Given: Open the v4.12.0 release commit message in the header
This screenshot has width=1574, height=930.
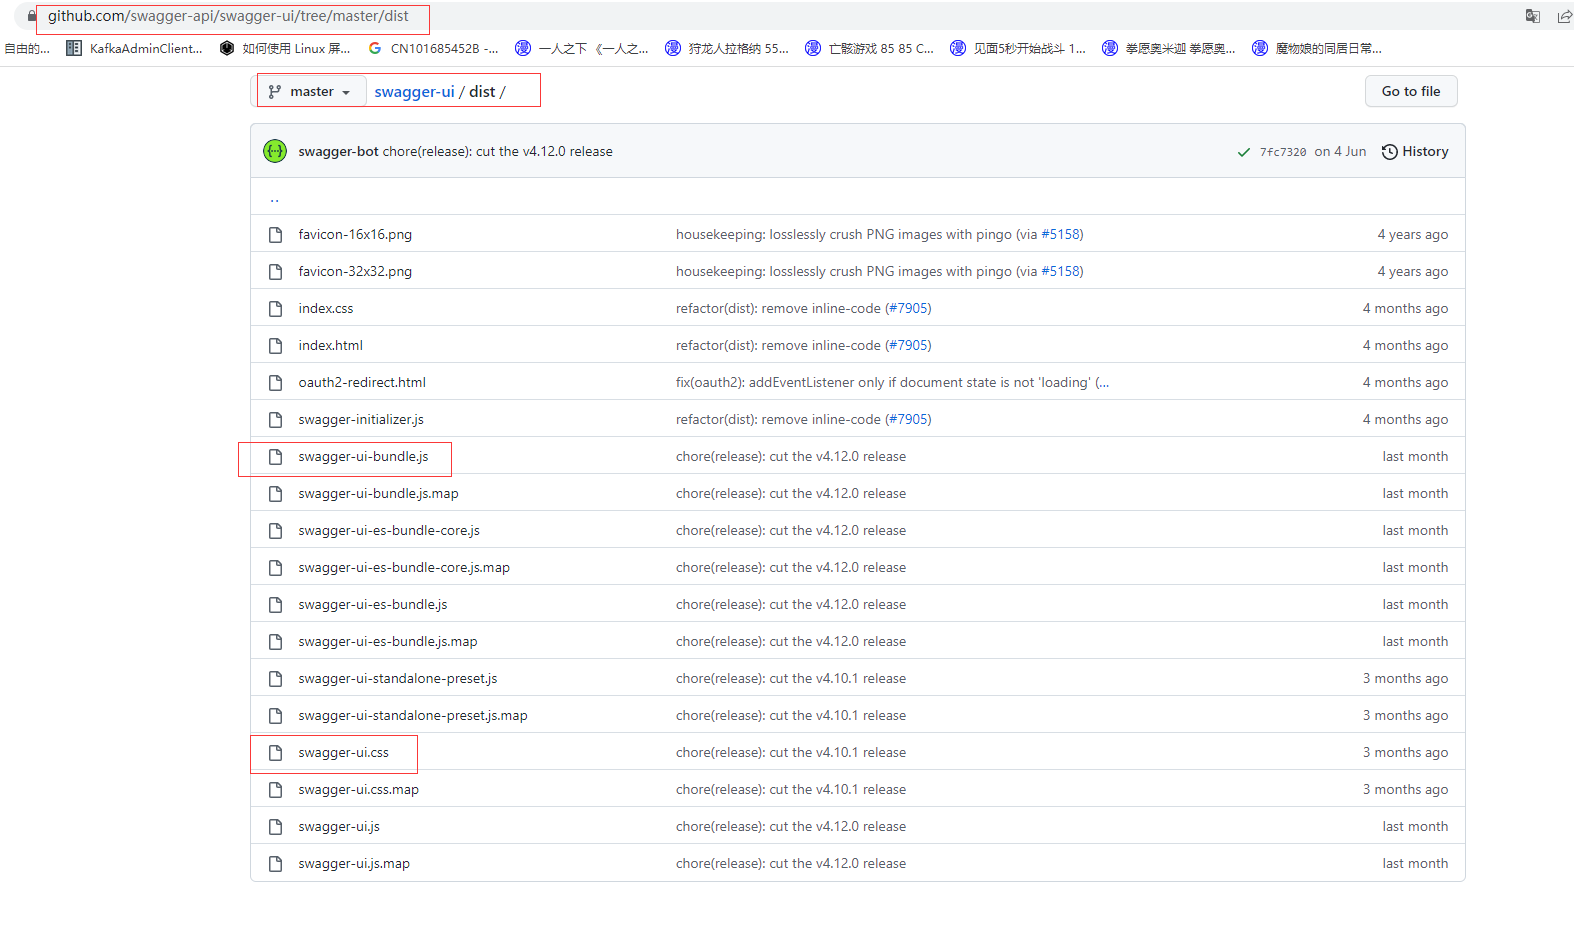Looking at the screenshot, I should tap(498, 152).
